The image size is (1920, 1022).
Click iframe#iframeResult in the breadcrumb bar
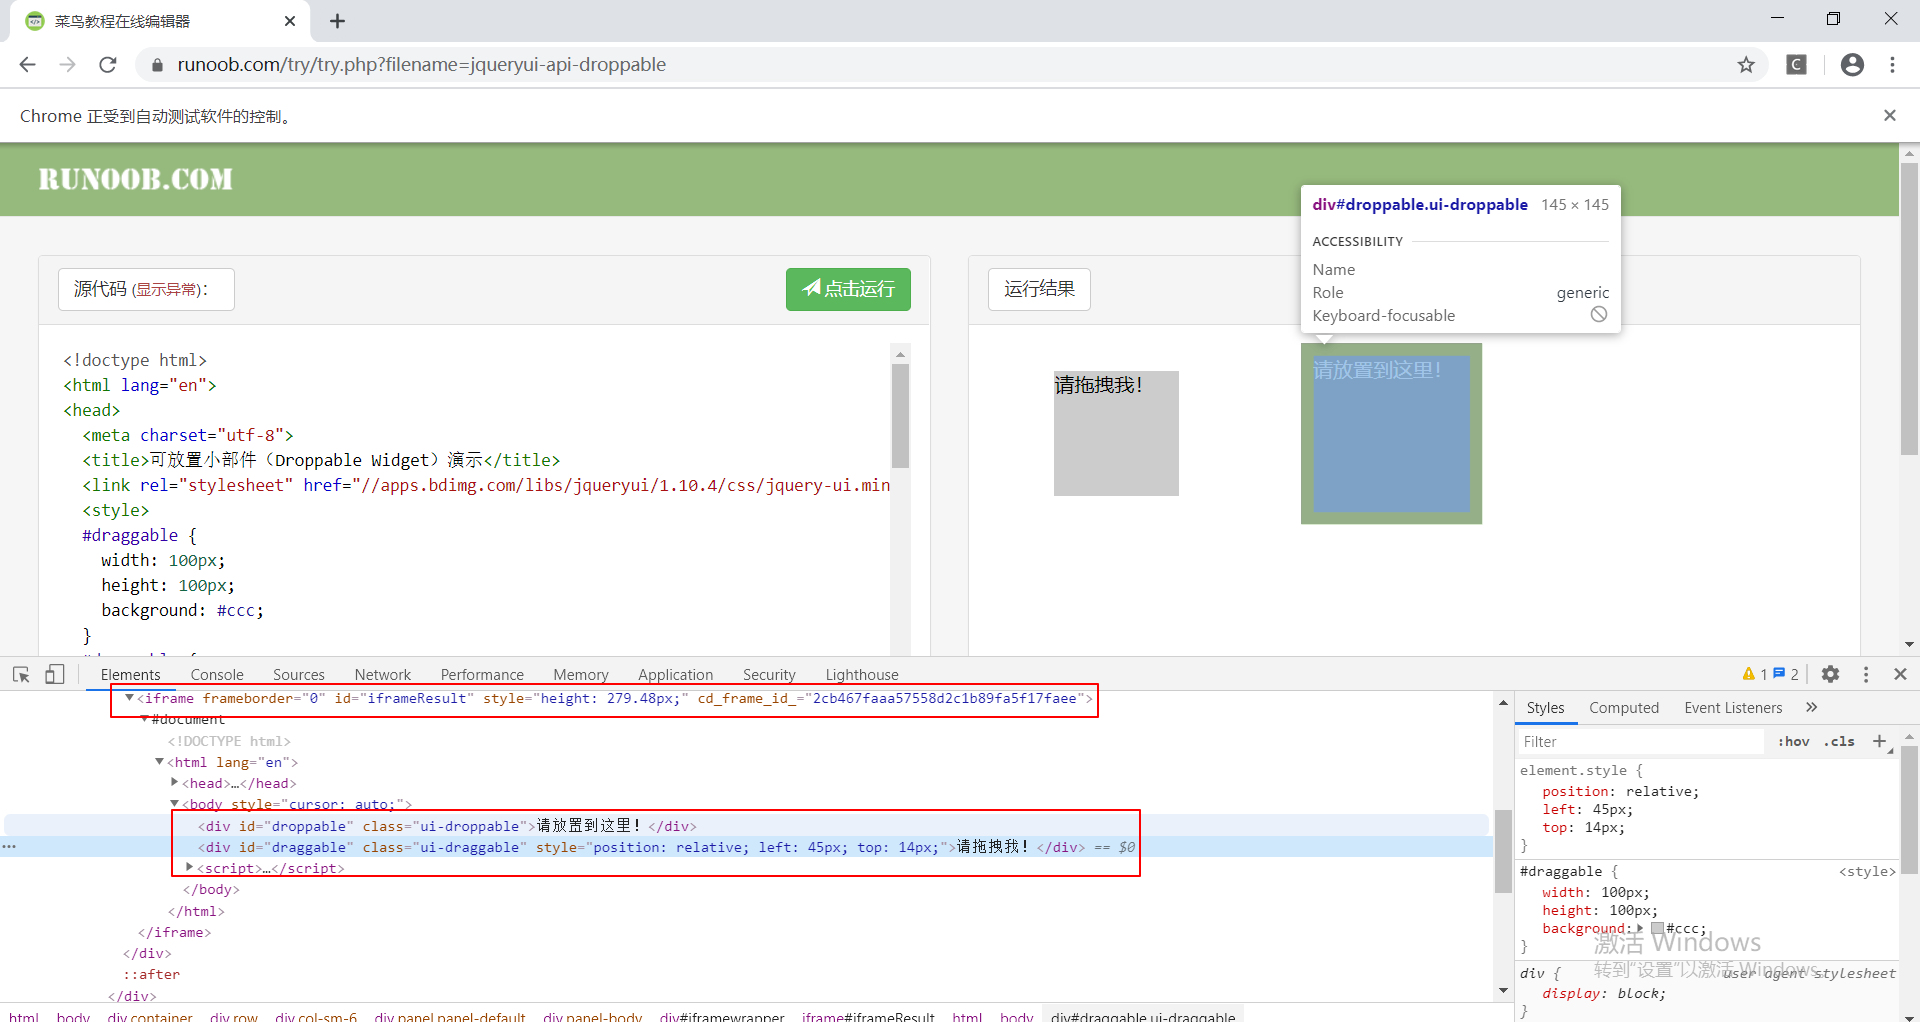pyautogui.click(x=868, y=1016)
